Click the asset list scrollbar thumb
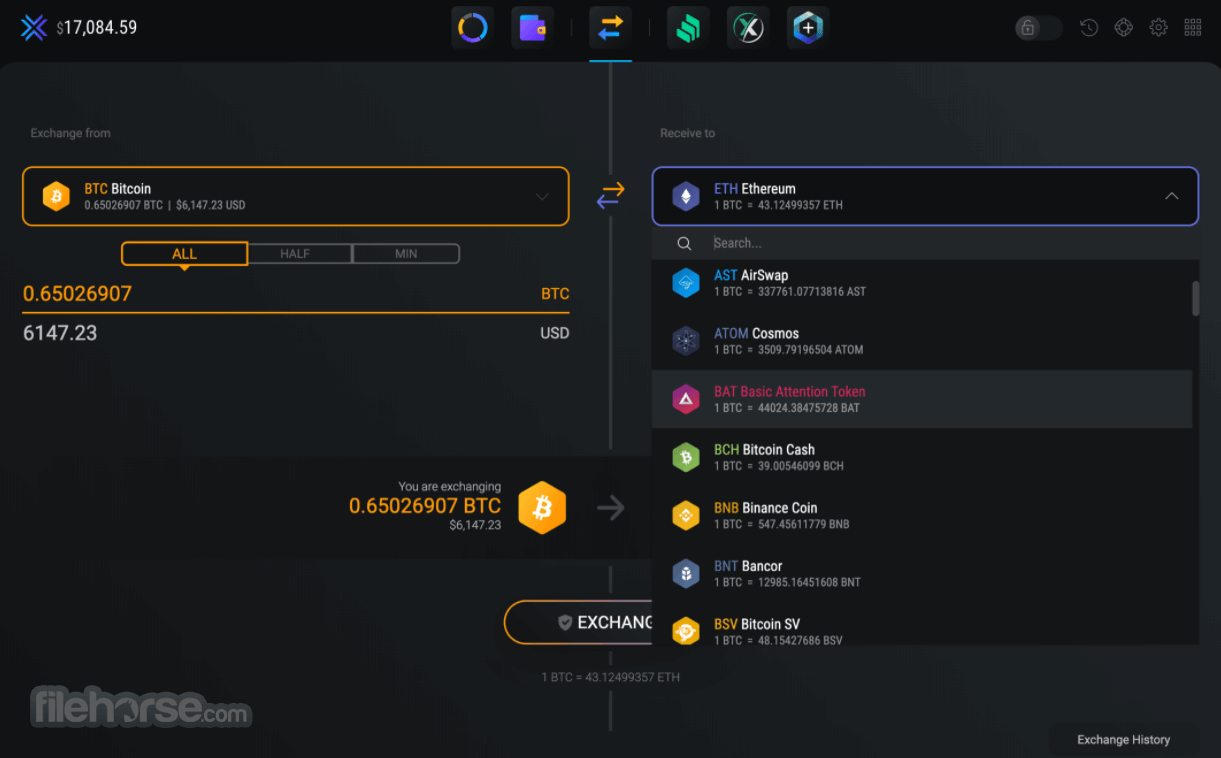The height and width of the screenshot is (758, 1221). click(x=1195, y=298)
